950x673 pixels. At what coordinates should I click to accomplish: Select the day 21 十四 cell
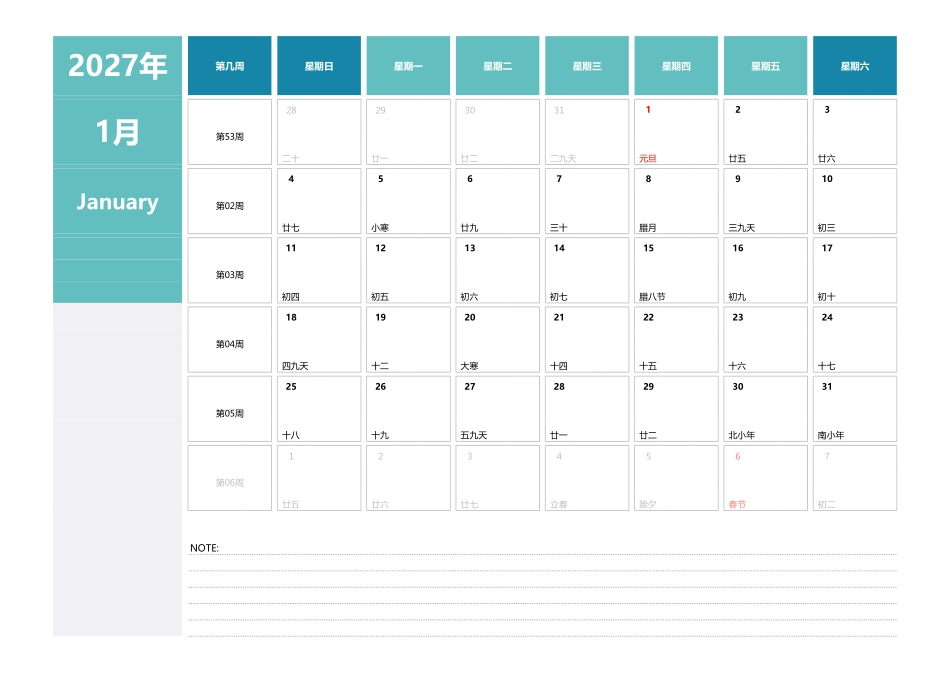point(587,339)
